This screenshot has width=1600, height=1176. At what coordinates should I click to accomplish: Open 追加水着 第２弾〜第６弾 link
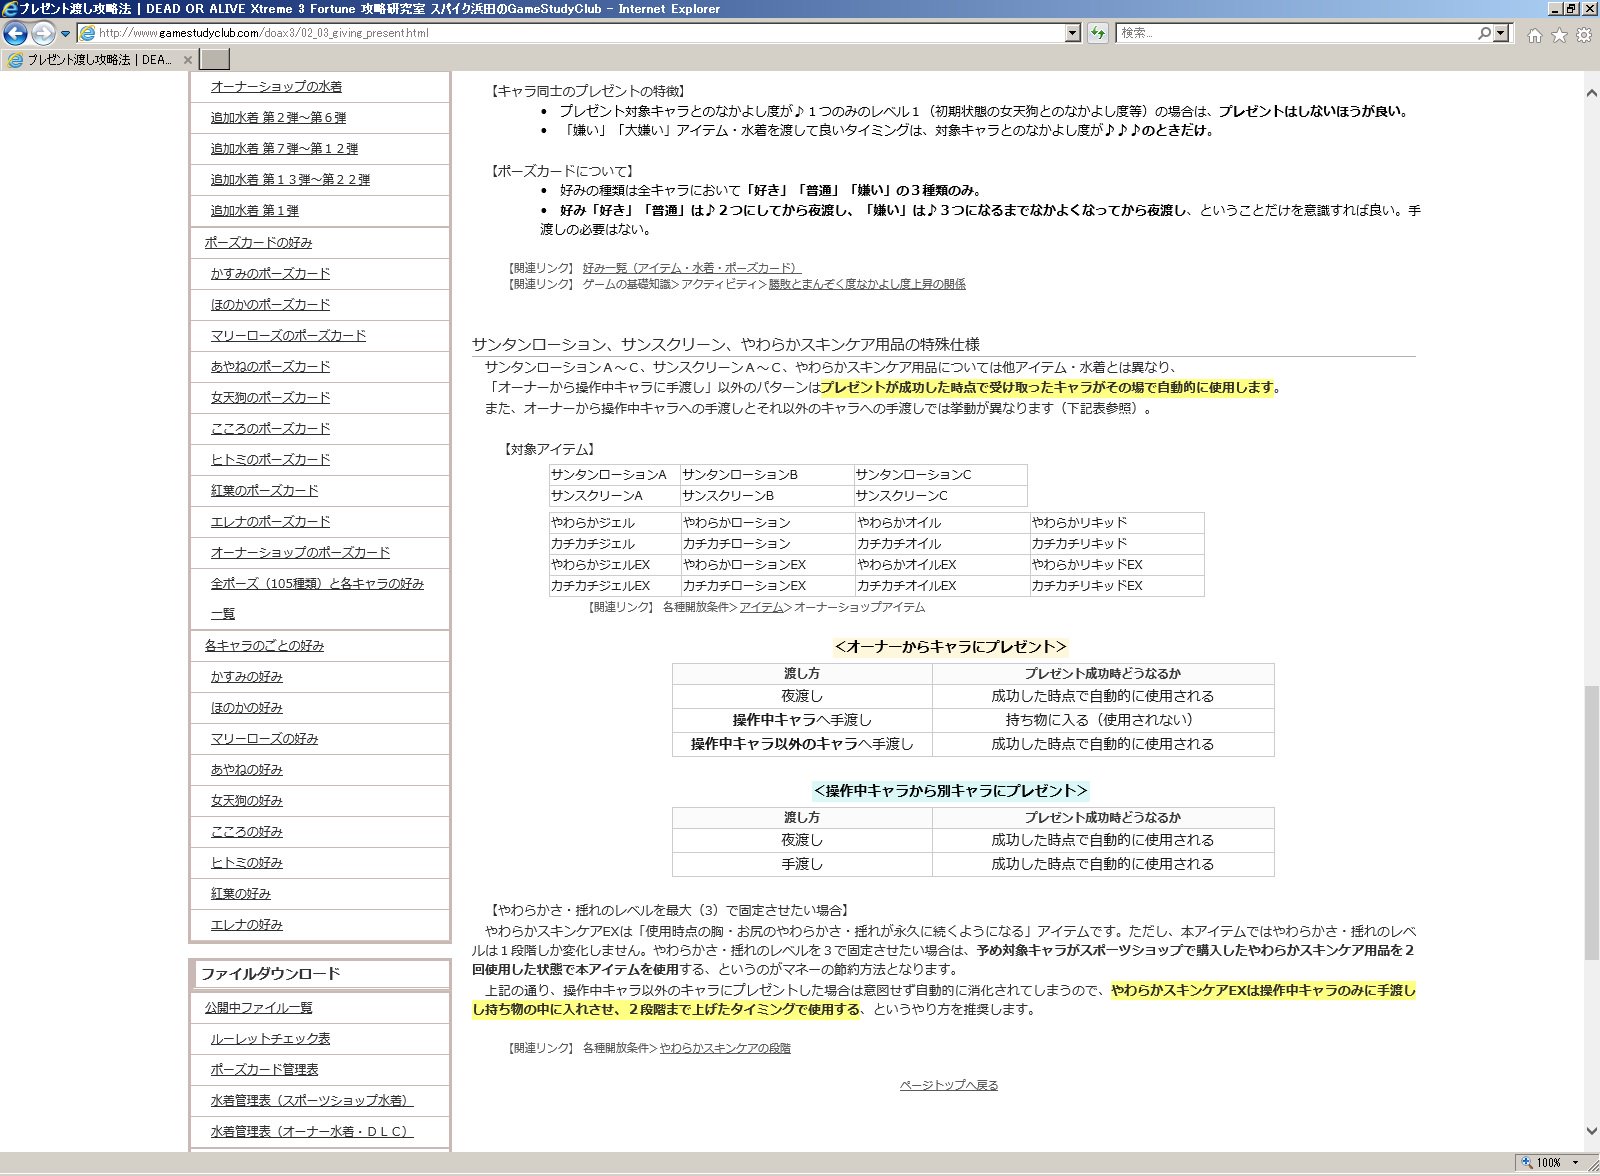[278, 118]
